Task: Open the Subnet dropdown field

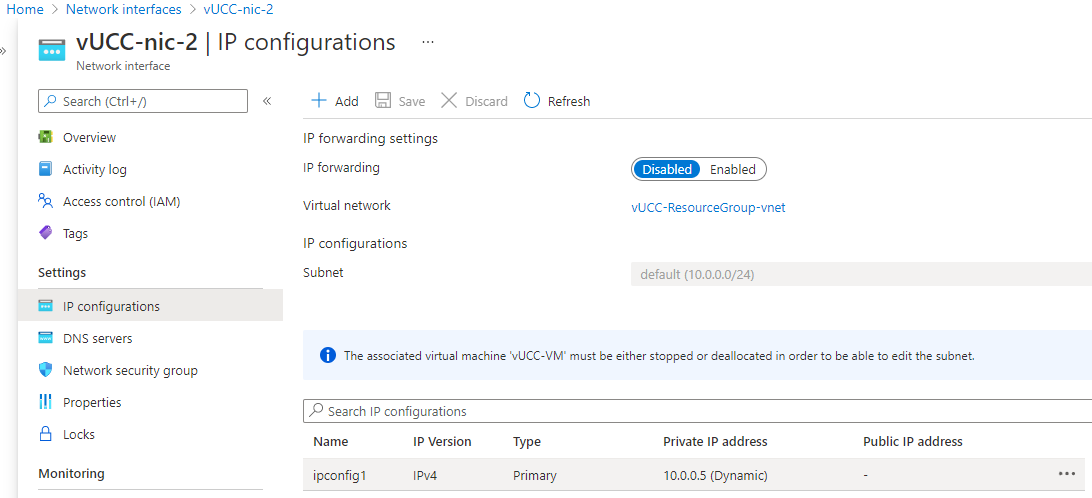Action: coord(860,274)
